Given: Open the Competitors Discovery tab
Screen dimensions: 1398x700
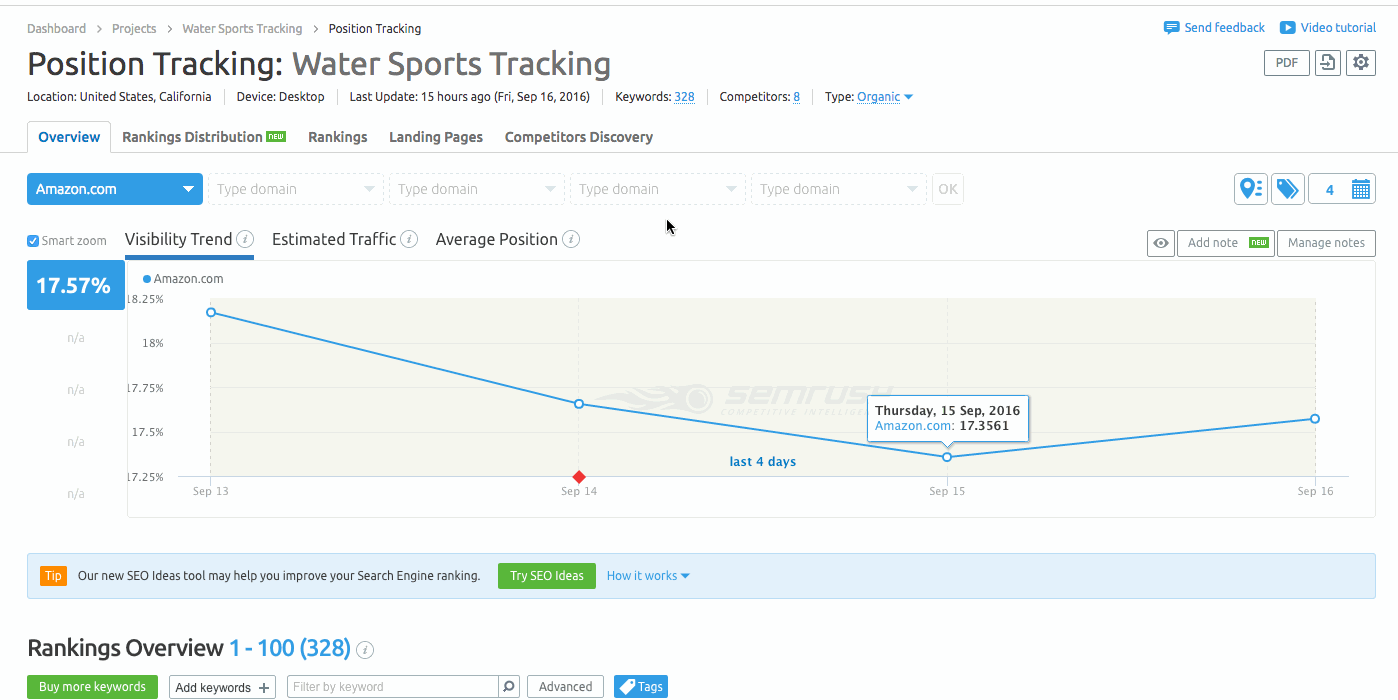Looking at the screenshot, I should coord(578,136).
